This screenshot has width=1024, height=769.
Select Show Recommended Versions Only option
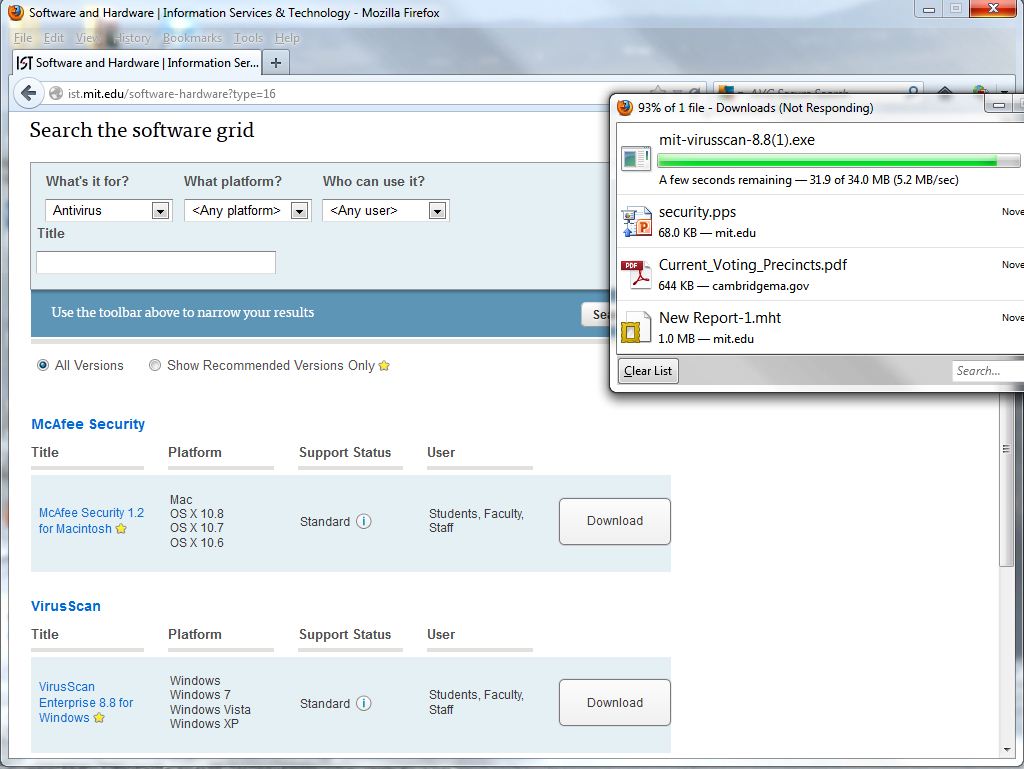coord(155,366)
